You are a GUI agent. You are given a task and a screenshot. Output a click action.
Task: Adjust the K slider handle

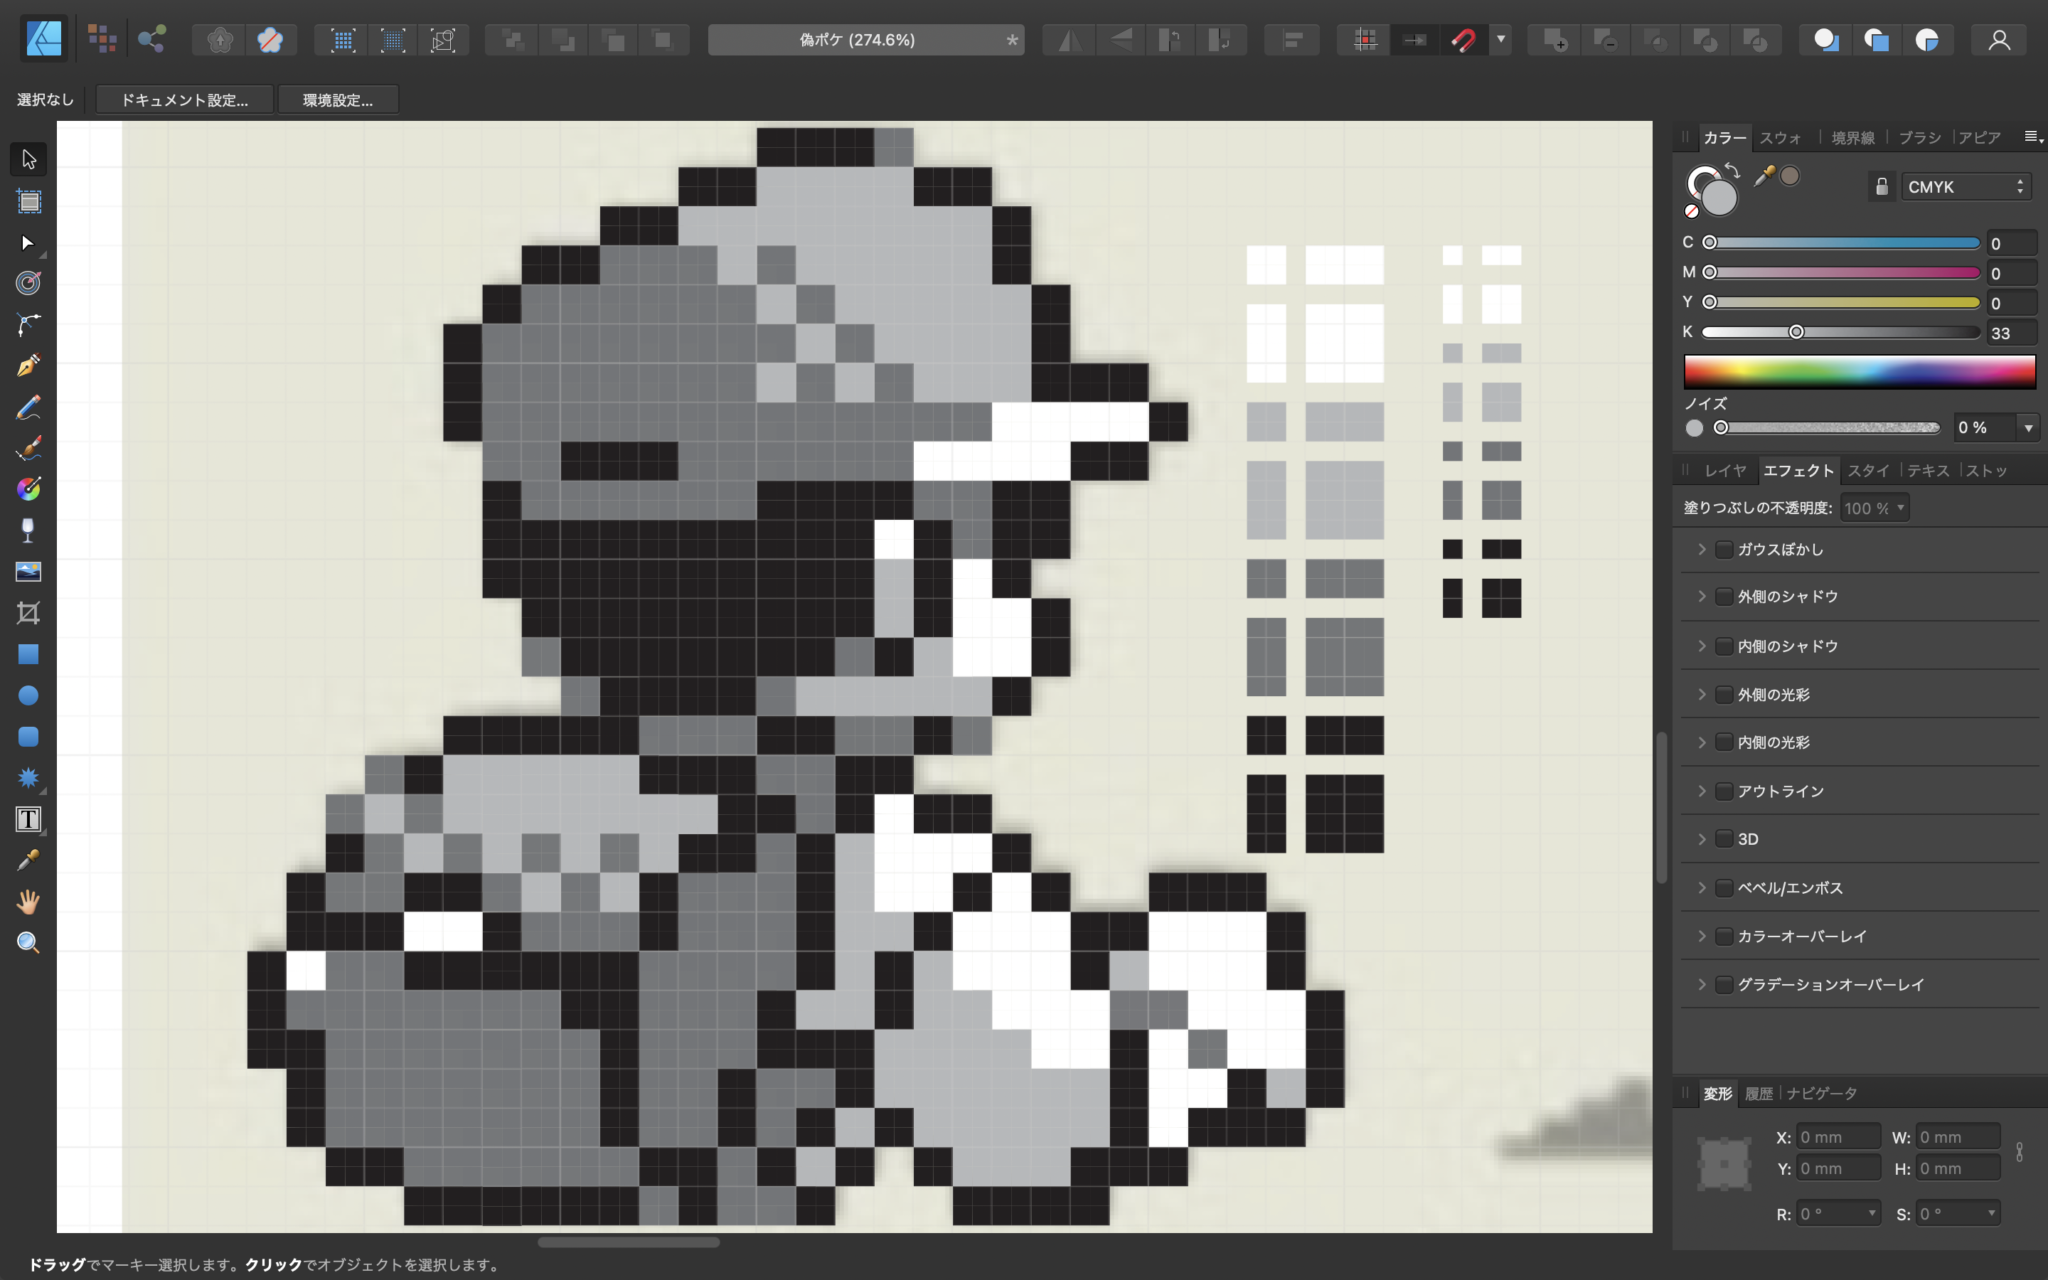pyautogui.click(x=1796, y=332)
